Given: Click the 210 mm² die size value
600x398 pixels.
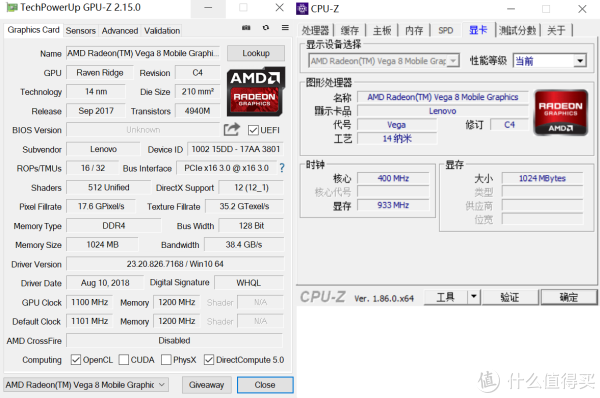Looking at the screenshot, I should [197, 91].
